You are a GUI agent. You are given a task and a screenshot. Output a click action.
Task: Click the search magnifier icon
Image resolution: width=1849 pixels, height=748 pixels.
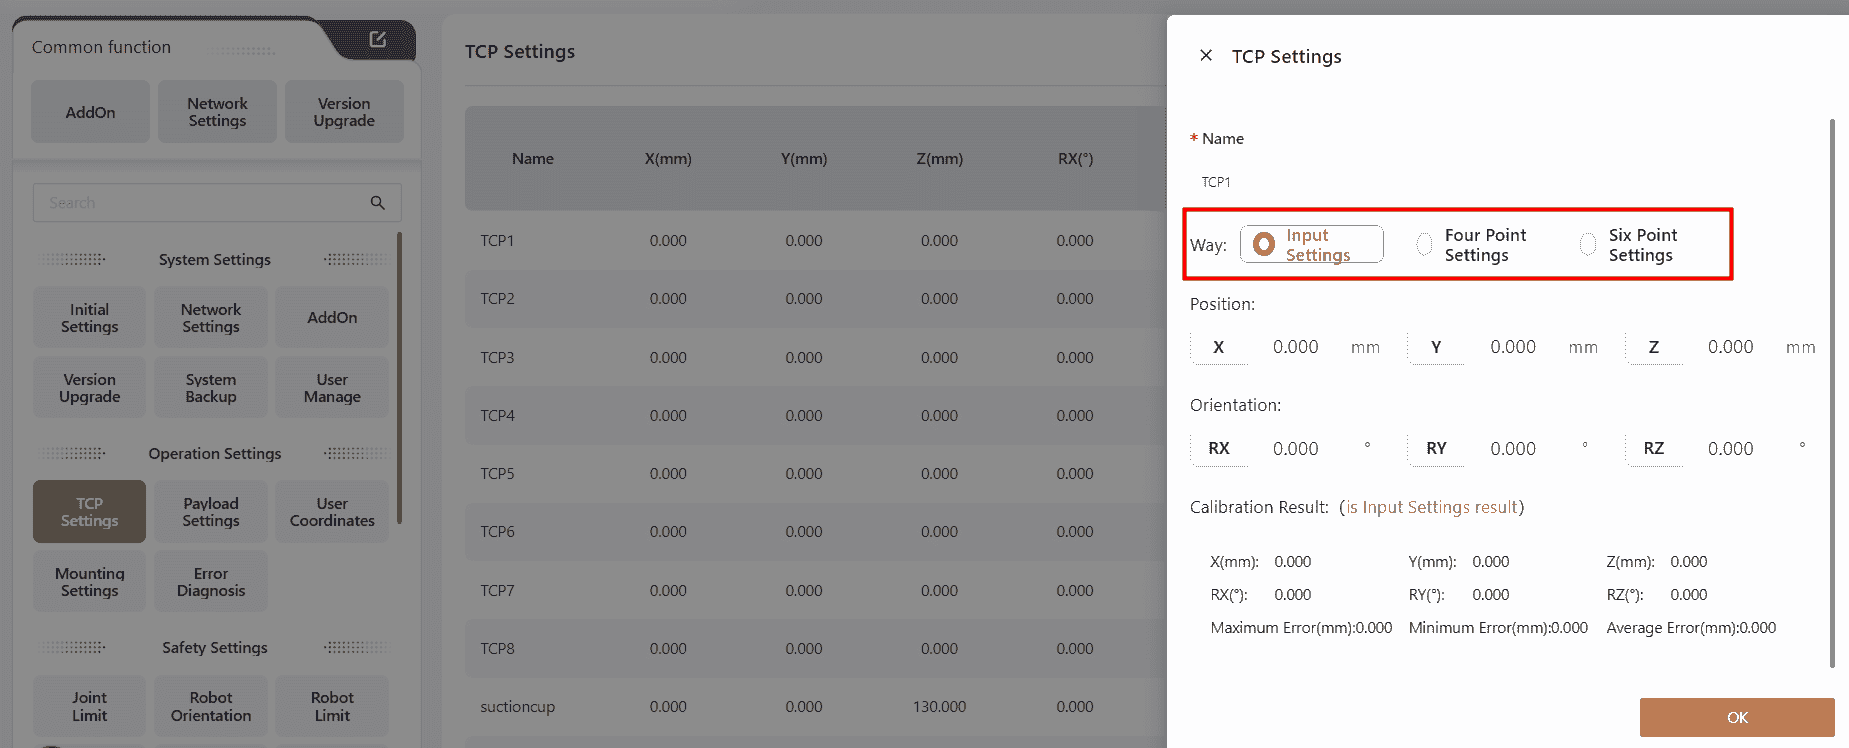point(377,203)
